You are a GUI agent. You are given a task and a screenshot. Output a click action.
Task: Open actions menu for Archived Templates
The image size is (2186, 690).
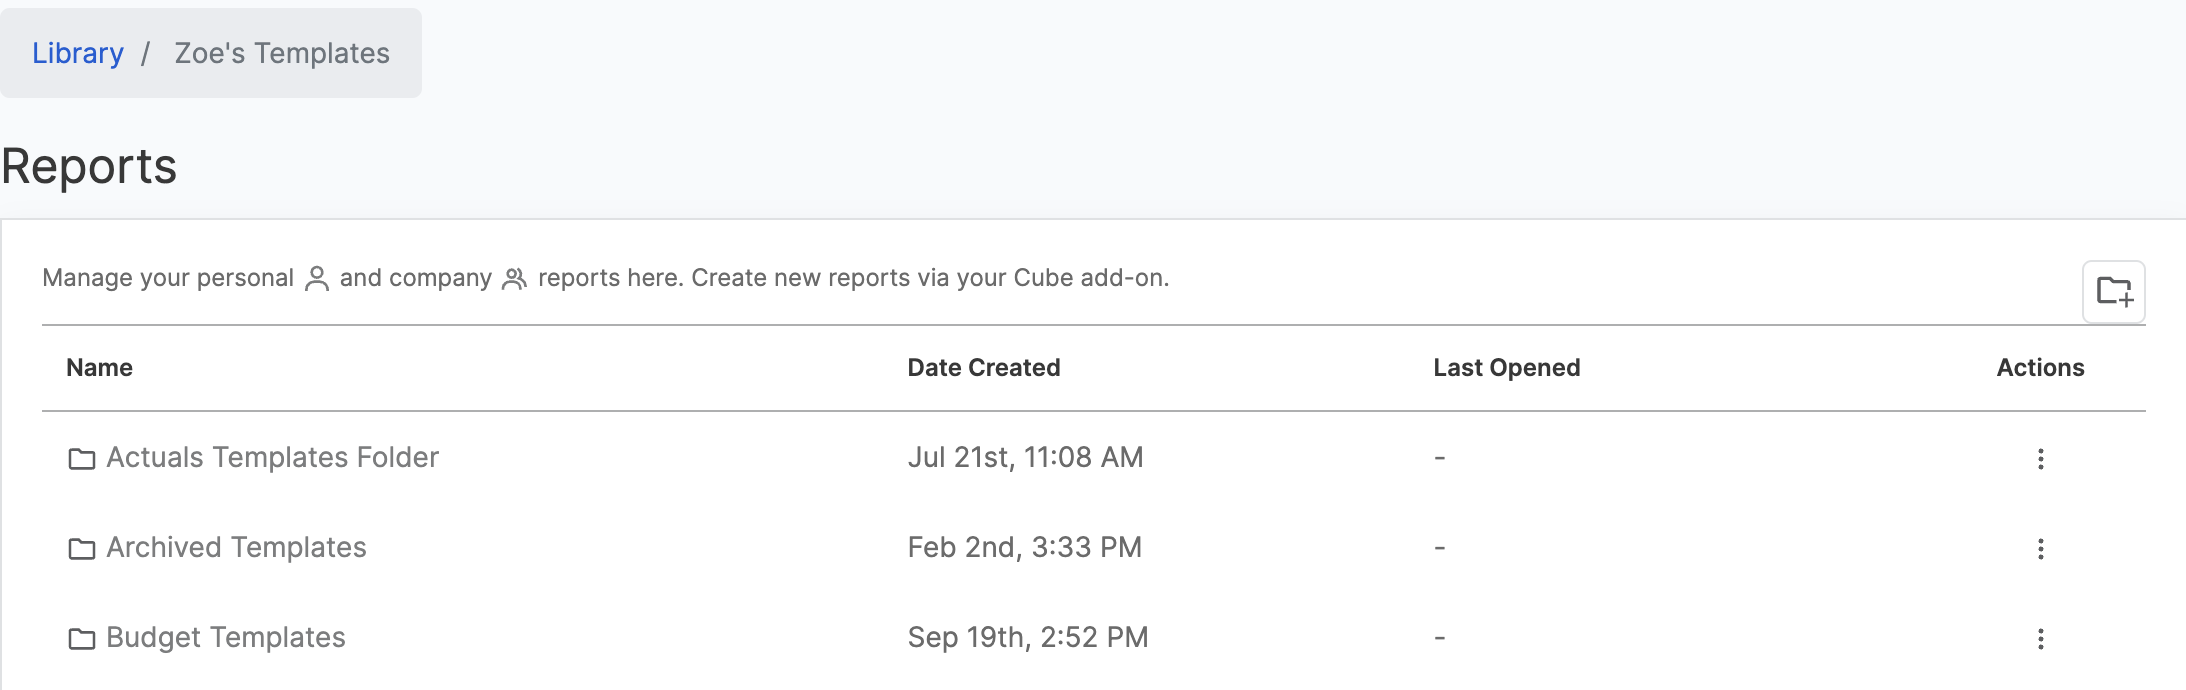2041,549
